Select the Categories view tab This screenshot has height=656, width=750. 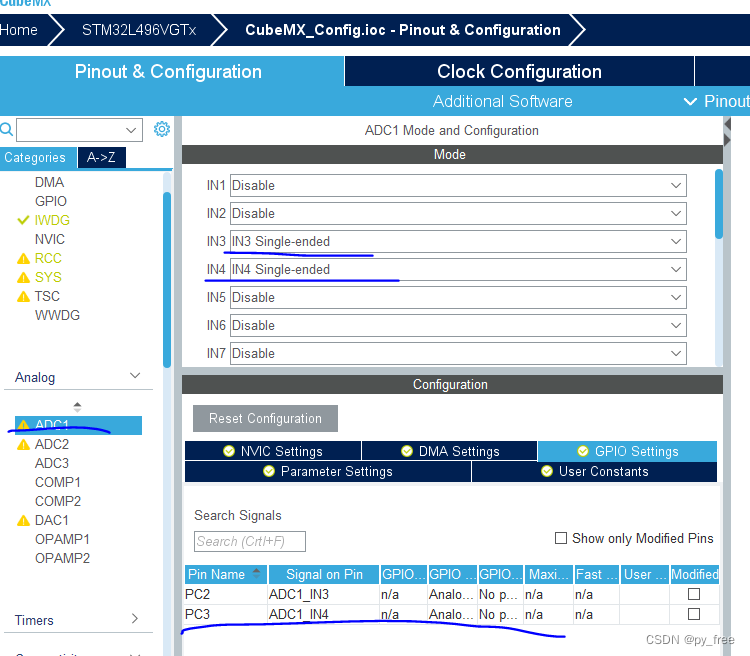coord(38,157)
